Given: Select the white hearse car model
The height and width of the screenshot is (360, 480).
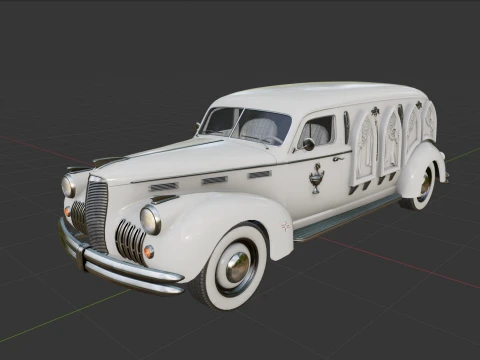Looking at the screenshot, I should tap(253, 196).
